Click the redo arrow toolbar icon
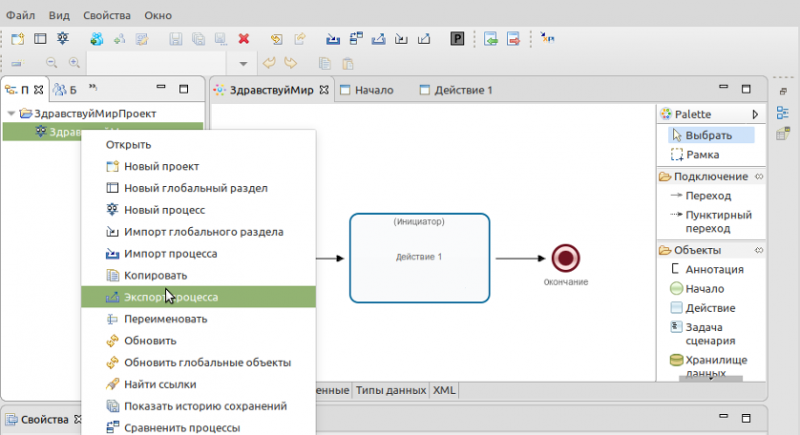Image resolution: width=800 pixels, height=435 pixels. (x=291, y=63)
